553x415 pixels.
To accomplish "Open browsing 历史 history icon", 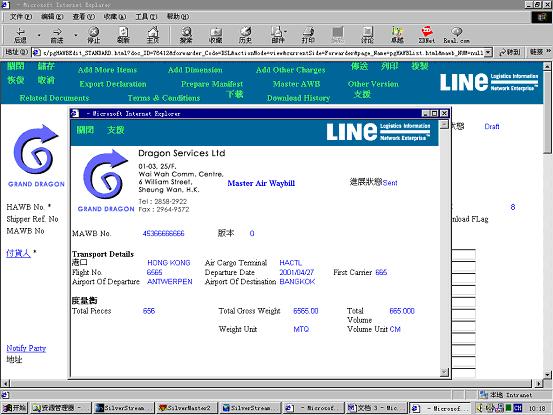I will [x=245, y=35].
